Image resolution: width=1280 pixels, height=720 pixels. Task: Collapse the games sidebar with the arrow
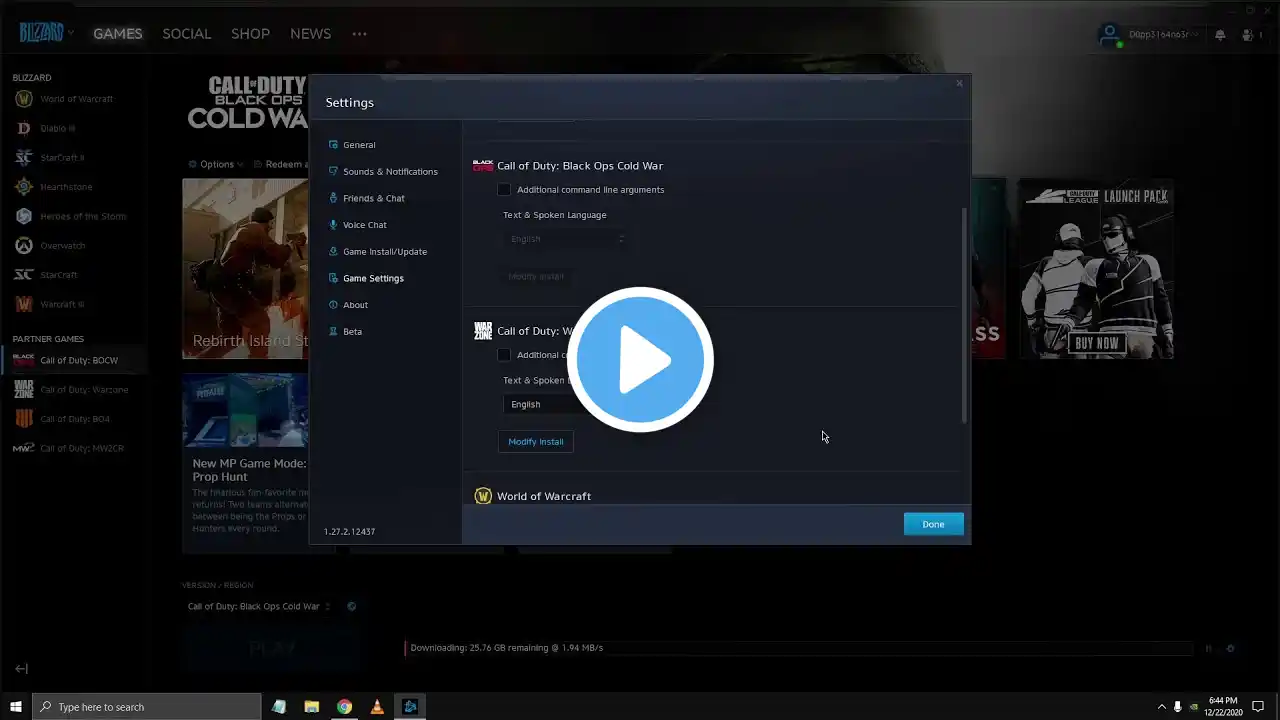click(21, 669)
